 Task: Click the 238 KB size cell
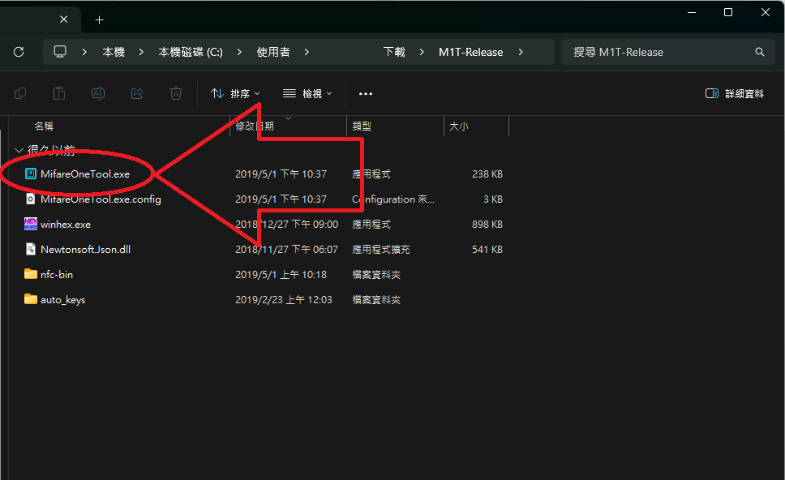point(487,174)
